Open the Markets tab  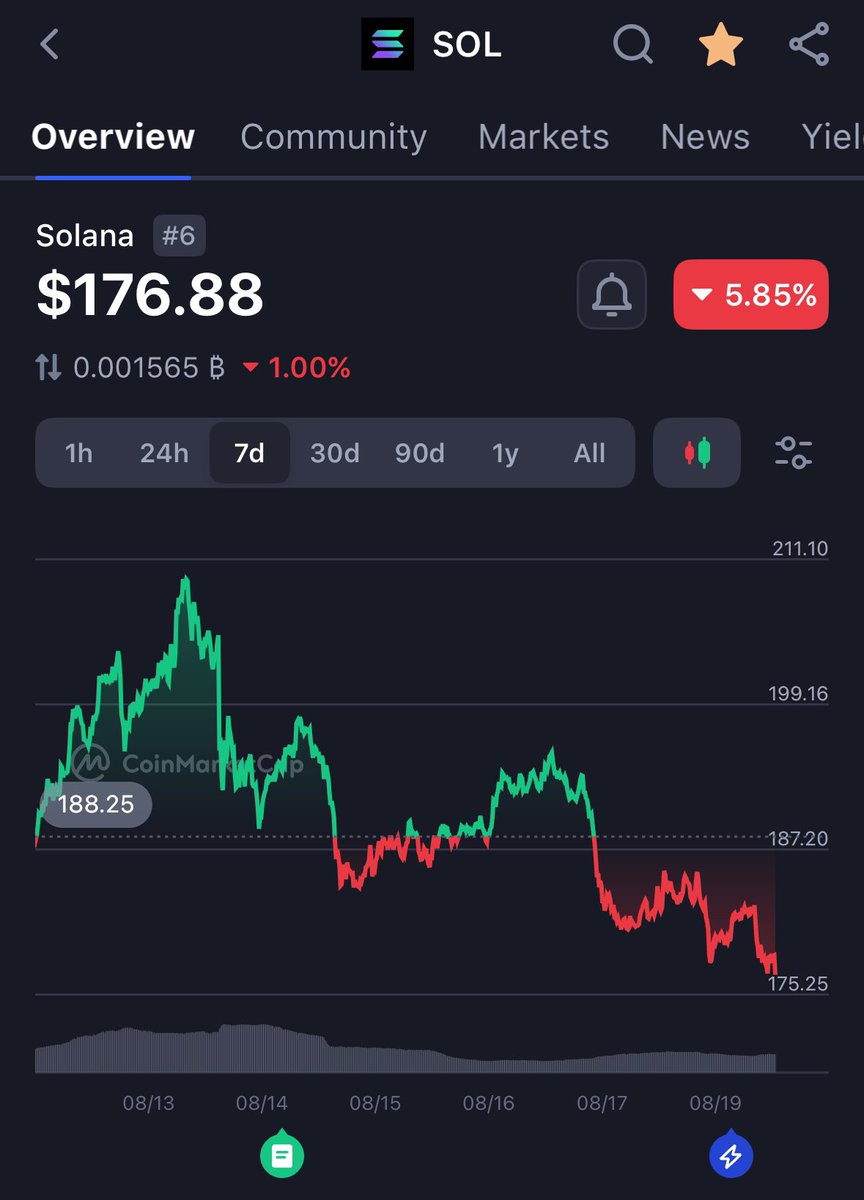point(543,137)
